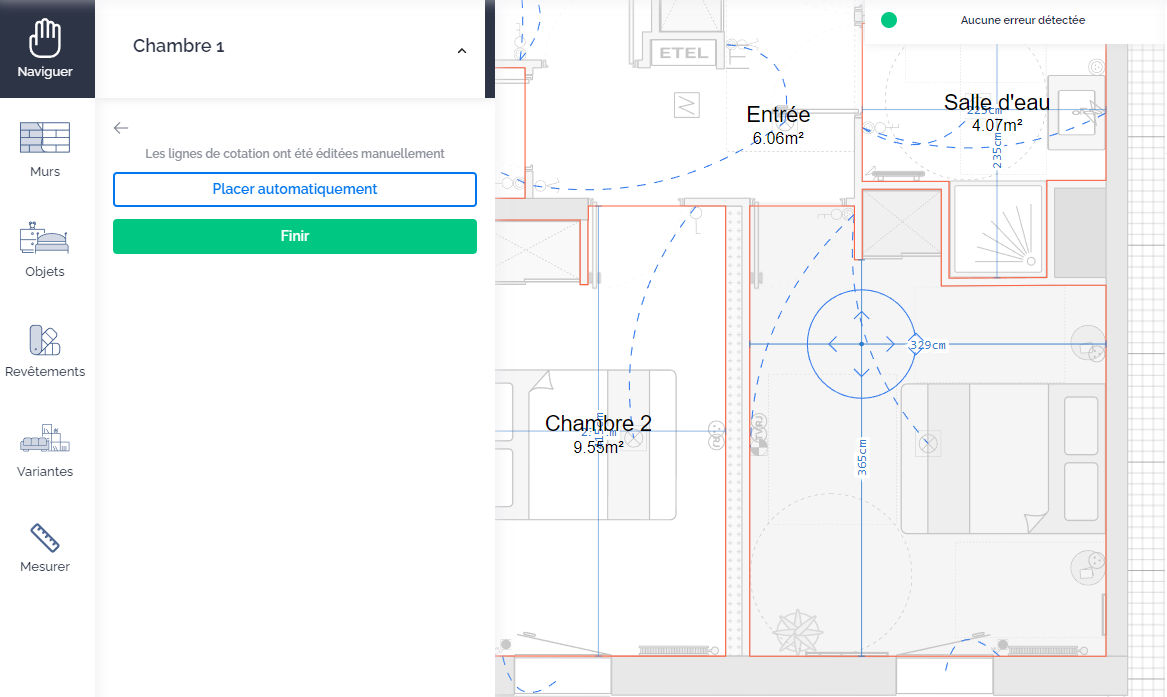Click the 'Aucune erreur détectée' status text
The width and height of the screenshot is (1167, 697).
tap(1022, 20)
